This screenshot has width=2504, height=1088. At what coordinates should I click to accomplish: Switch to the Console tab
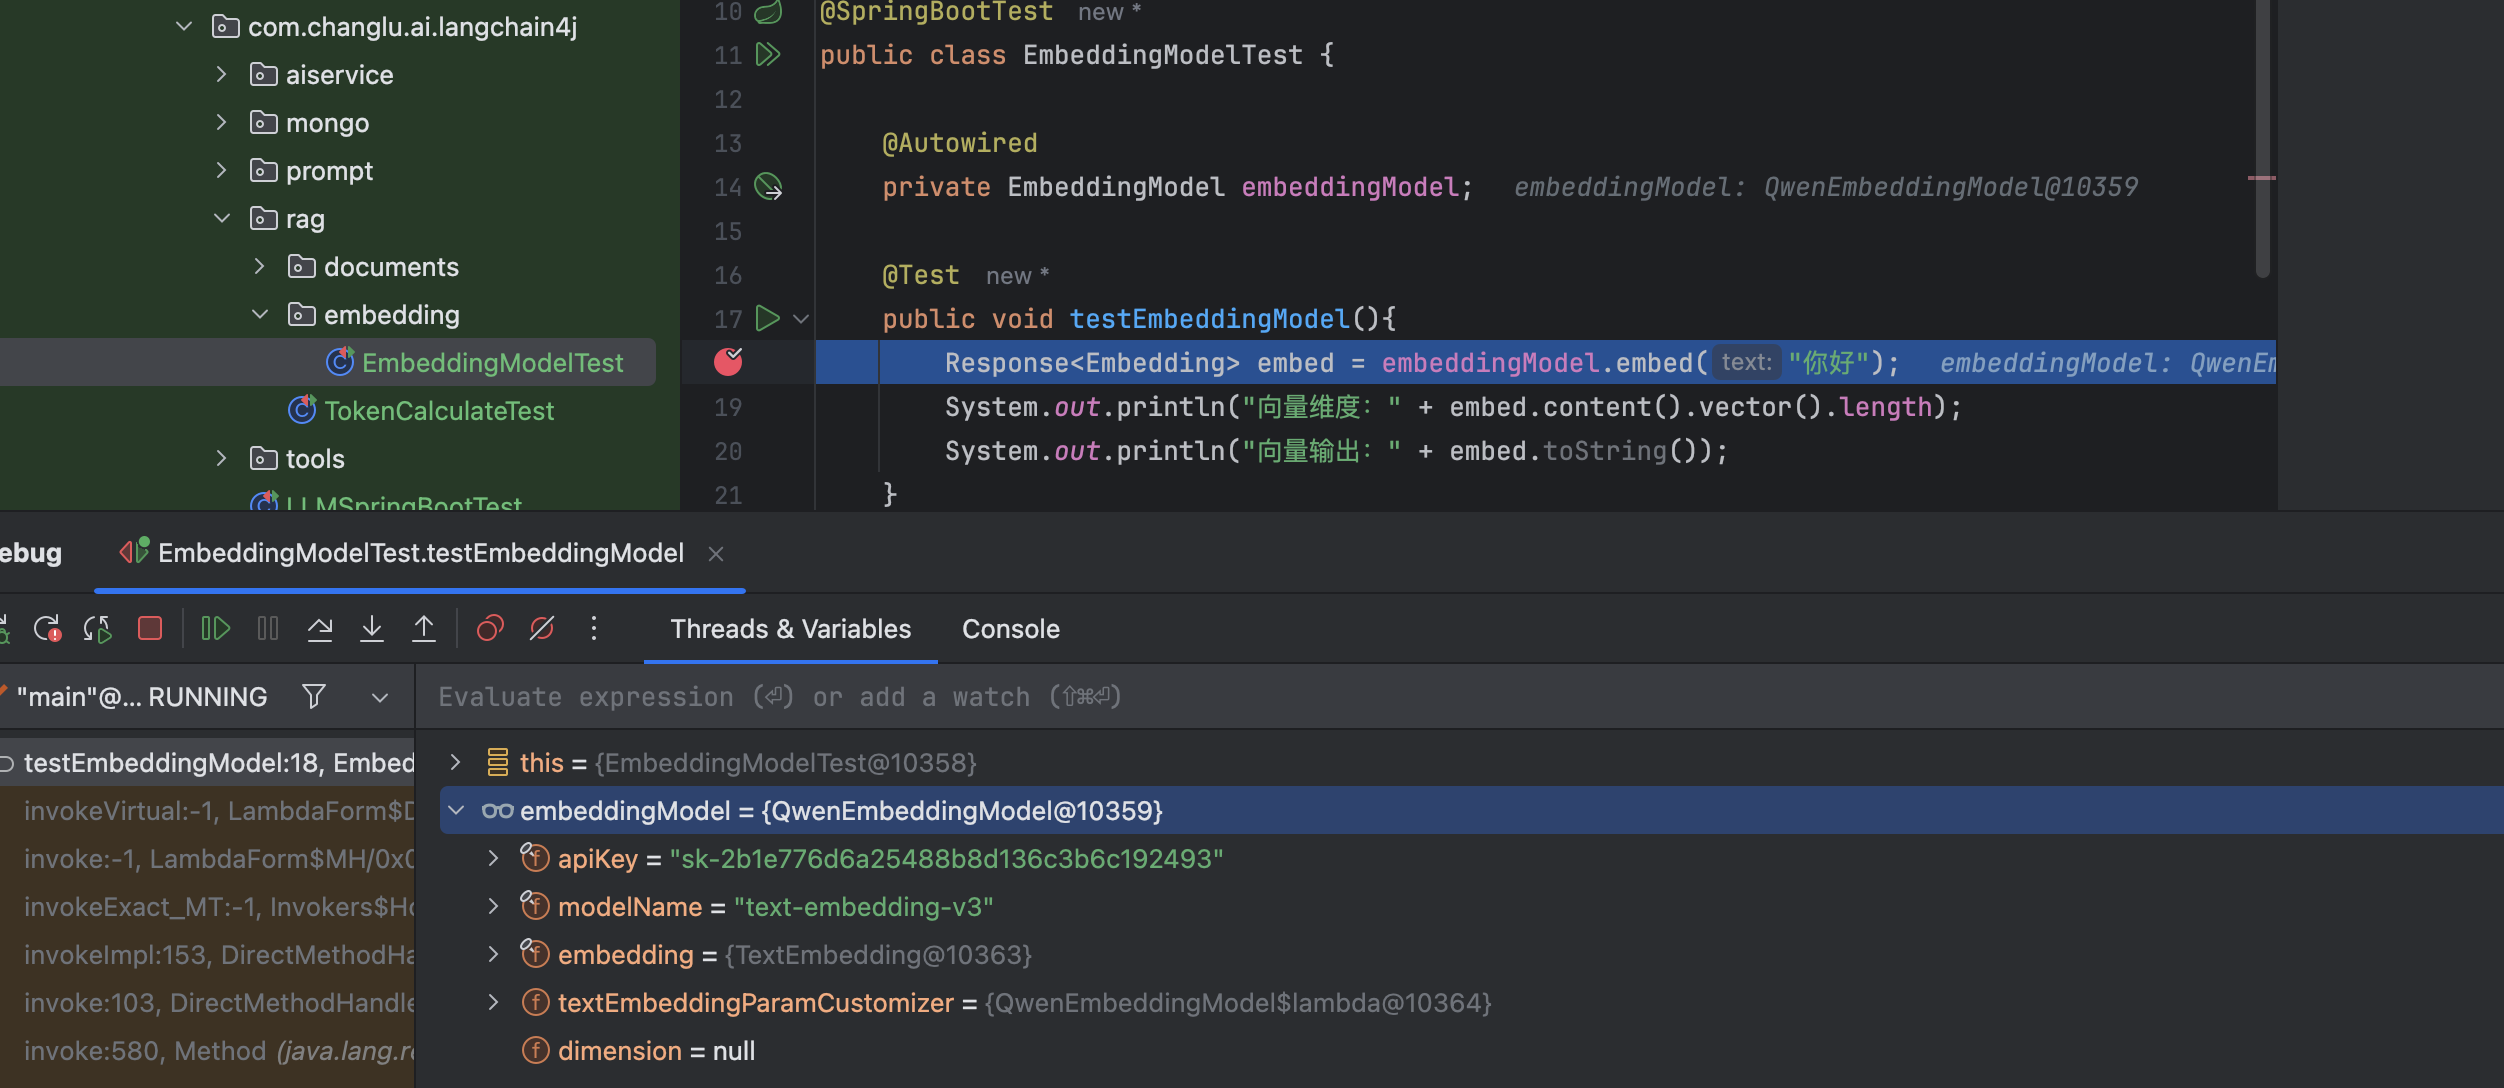pos(1010,629)
